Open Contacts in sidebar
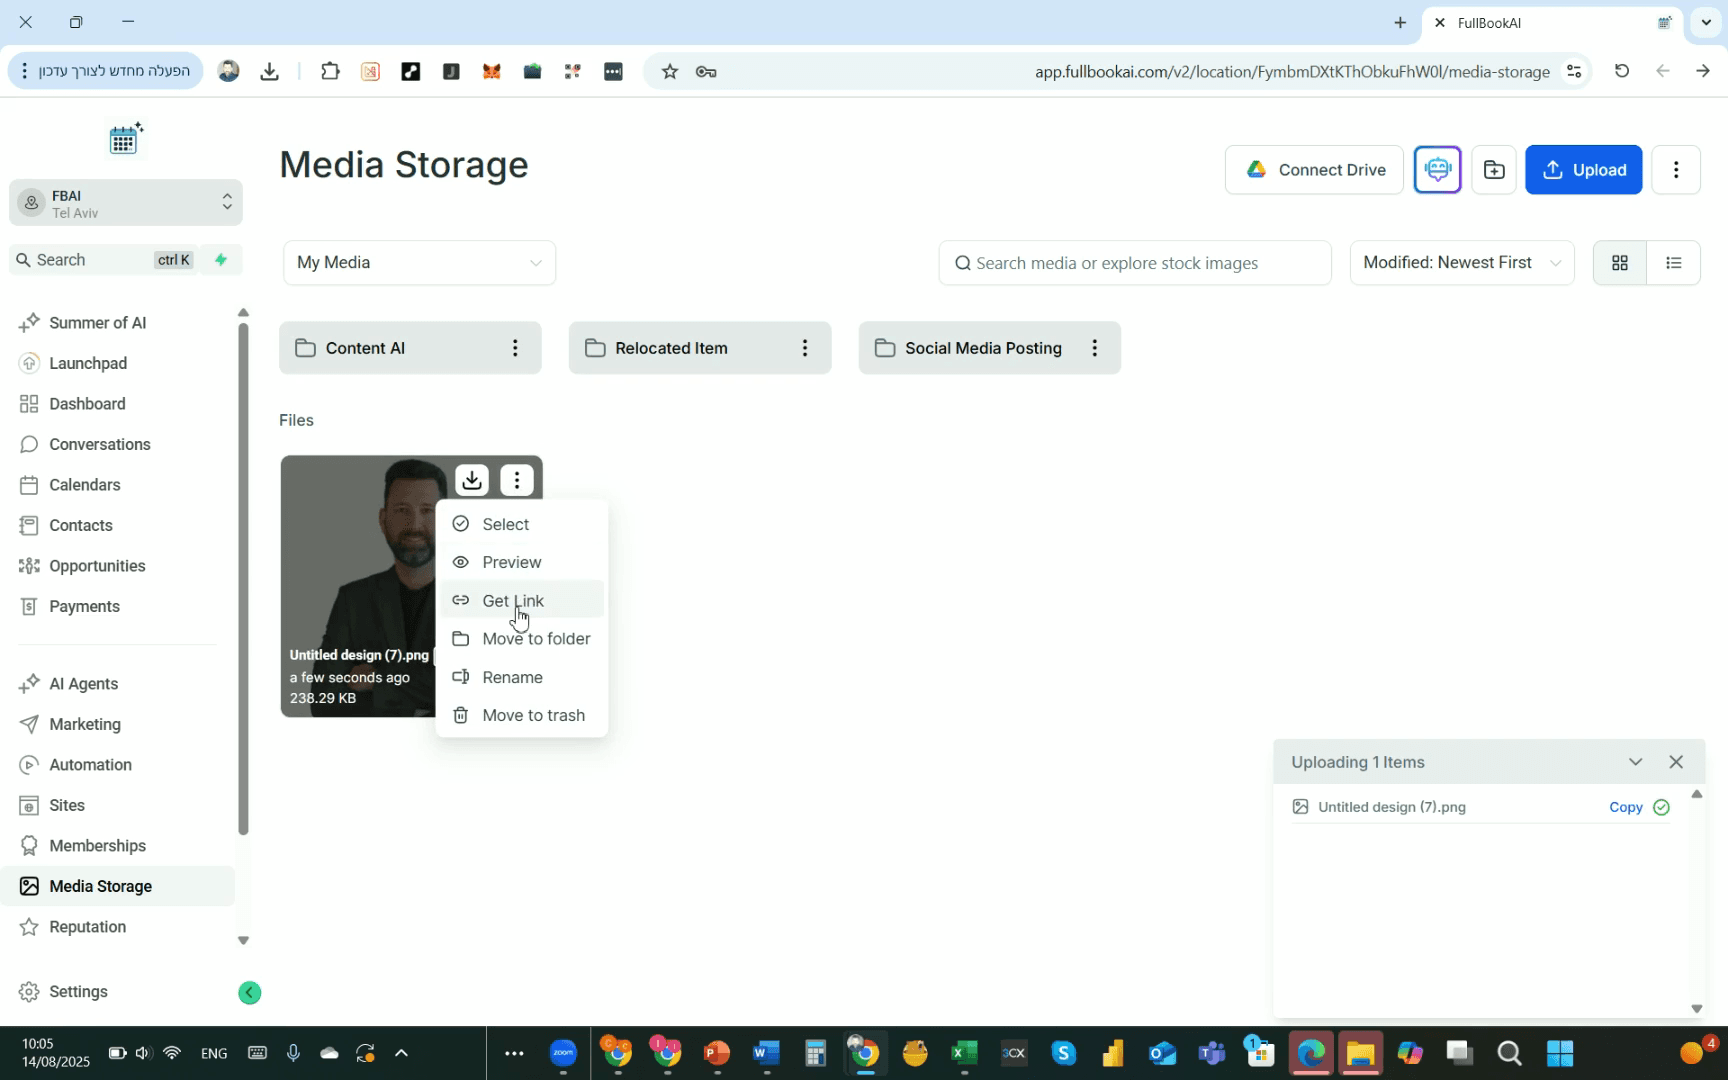This screenshot has width=1728, height=1080. [81, 525]
